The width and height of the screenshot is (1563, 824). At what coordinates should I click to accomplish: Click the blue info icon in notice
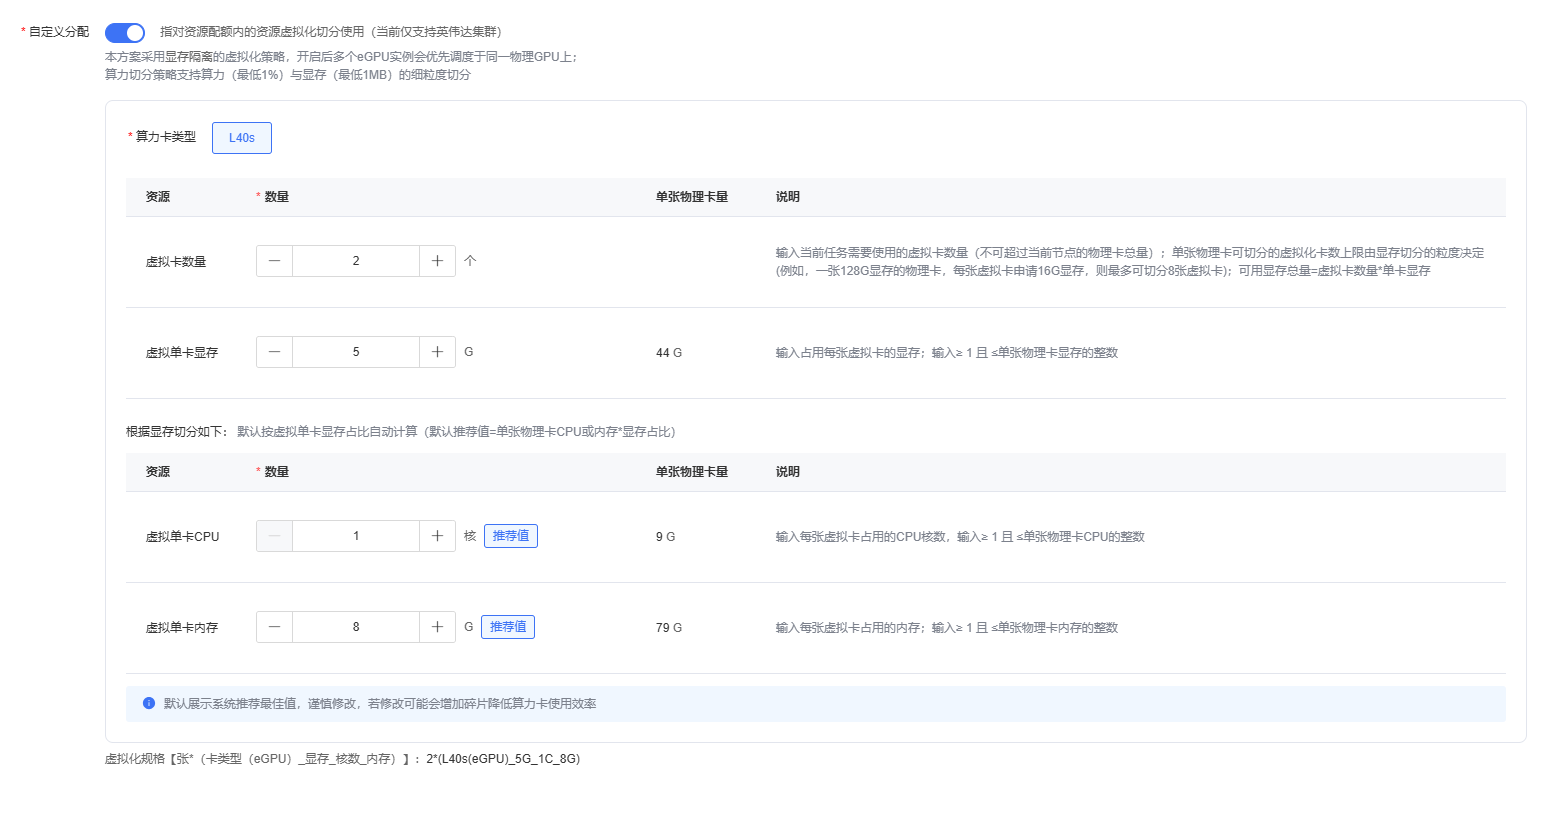click(x=149, y=704)
